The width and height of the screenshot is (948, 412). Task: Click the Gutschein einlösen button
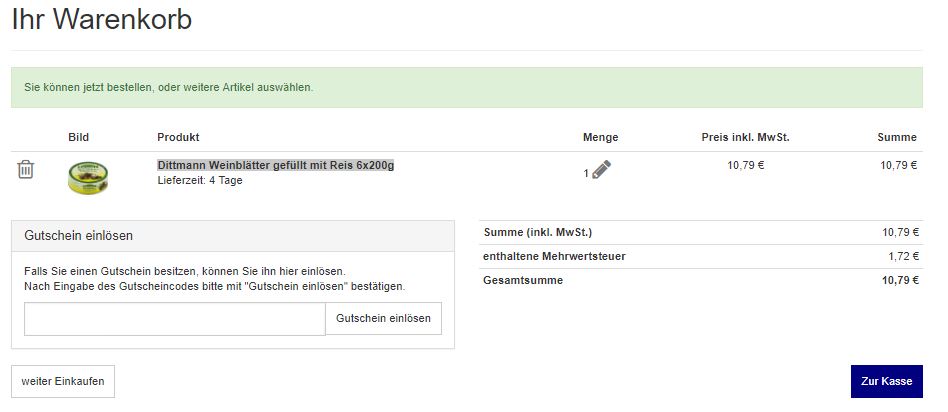pos(383,318)
